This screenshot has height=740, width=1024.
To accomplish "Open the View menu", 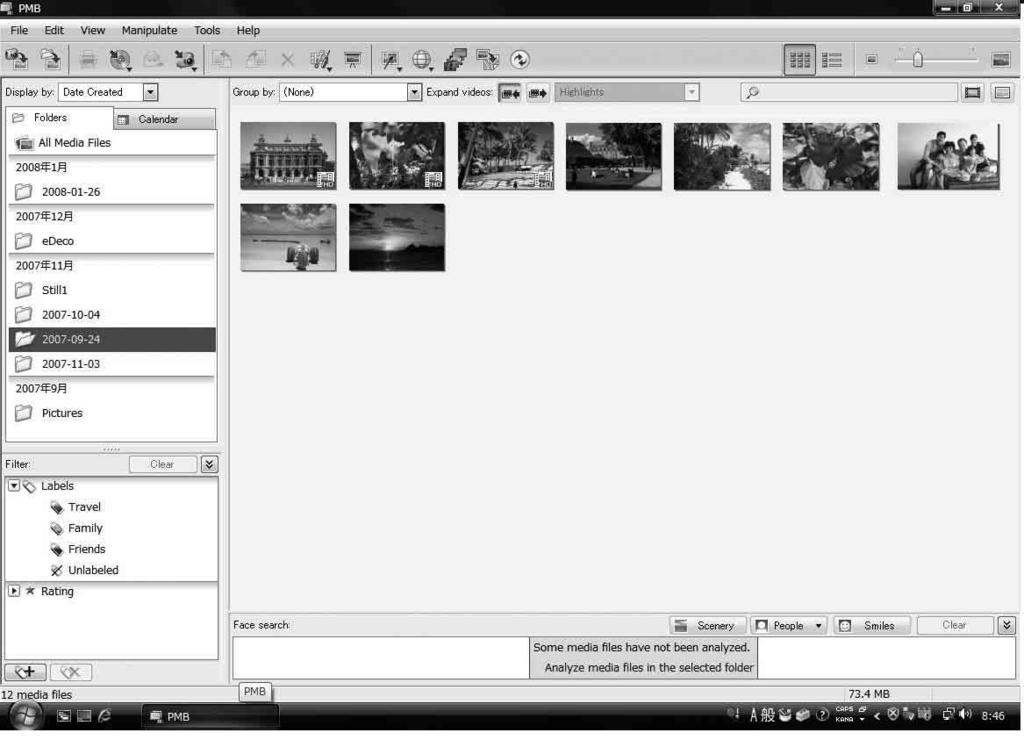I will [93, 30].
